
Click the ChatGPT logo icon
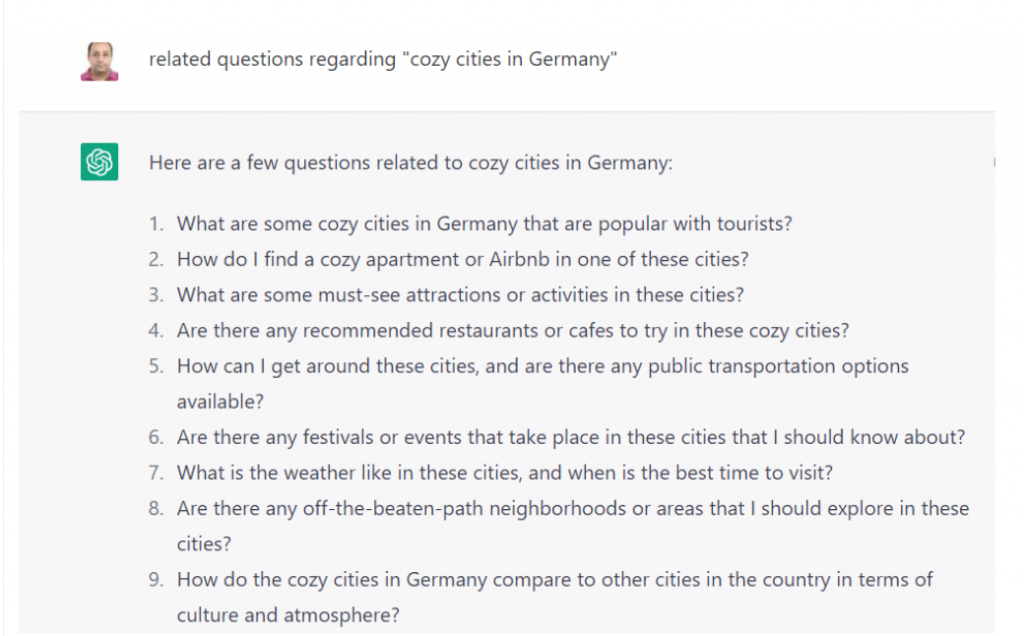tap(99, 161)
